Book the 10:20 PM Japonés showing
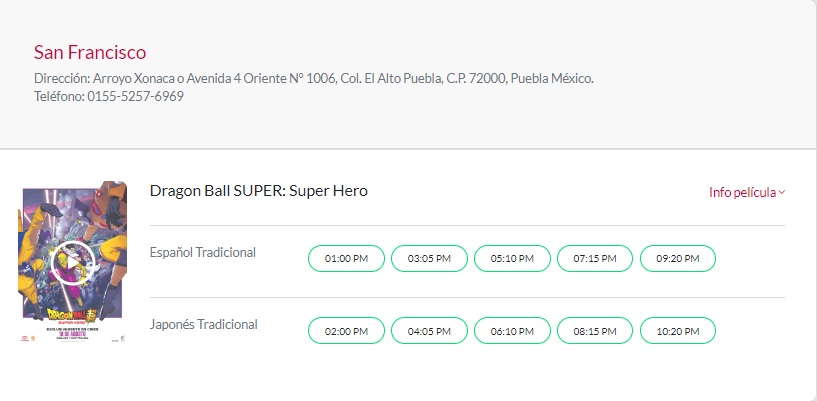The image size is (817, 401). (678, 330)
